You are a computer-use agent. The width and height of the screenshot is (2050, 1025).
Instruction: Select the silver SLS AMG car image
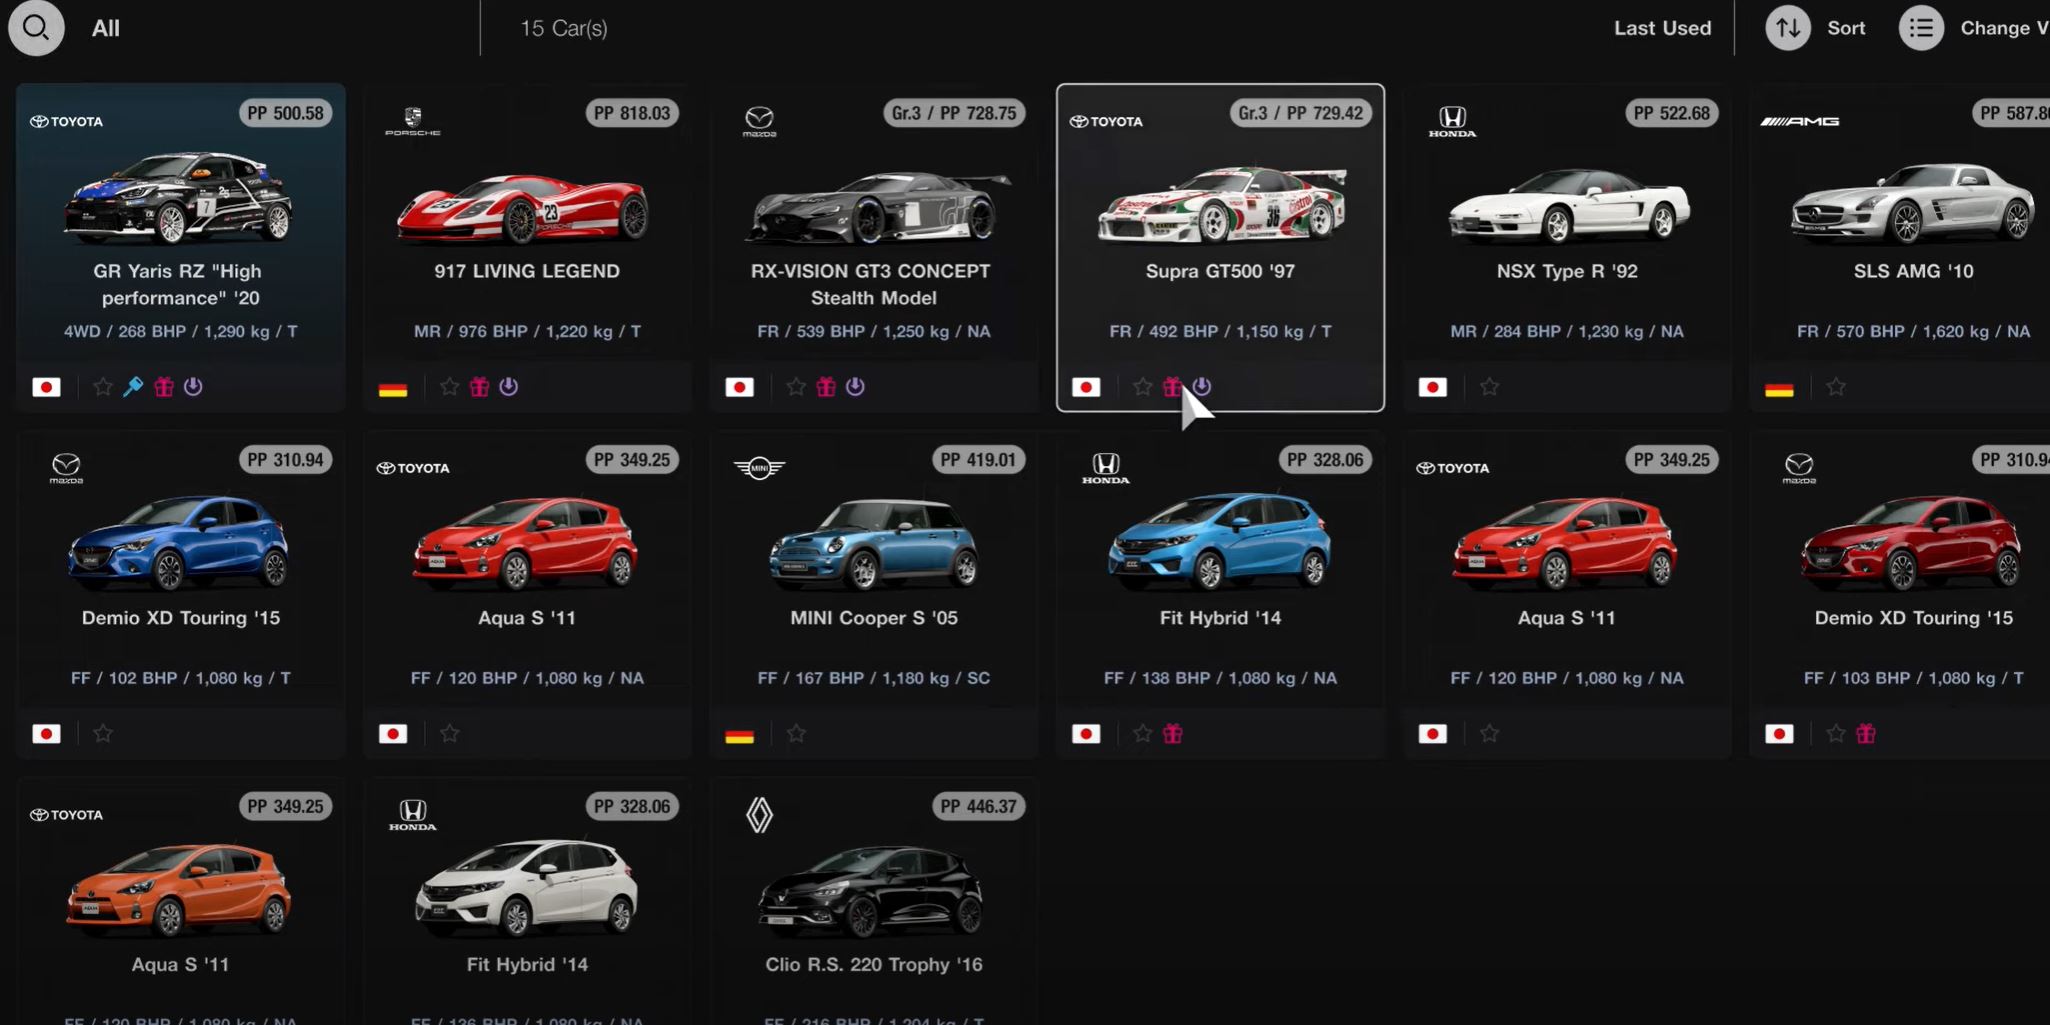click(1912, 205)
